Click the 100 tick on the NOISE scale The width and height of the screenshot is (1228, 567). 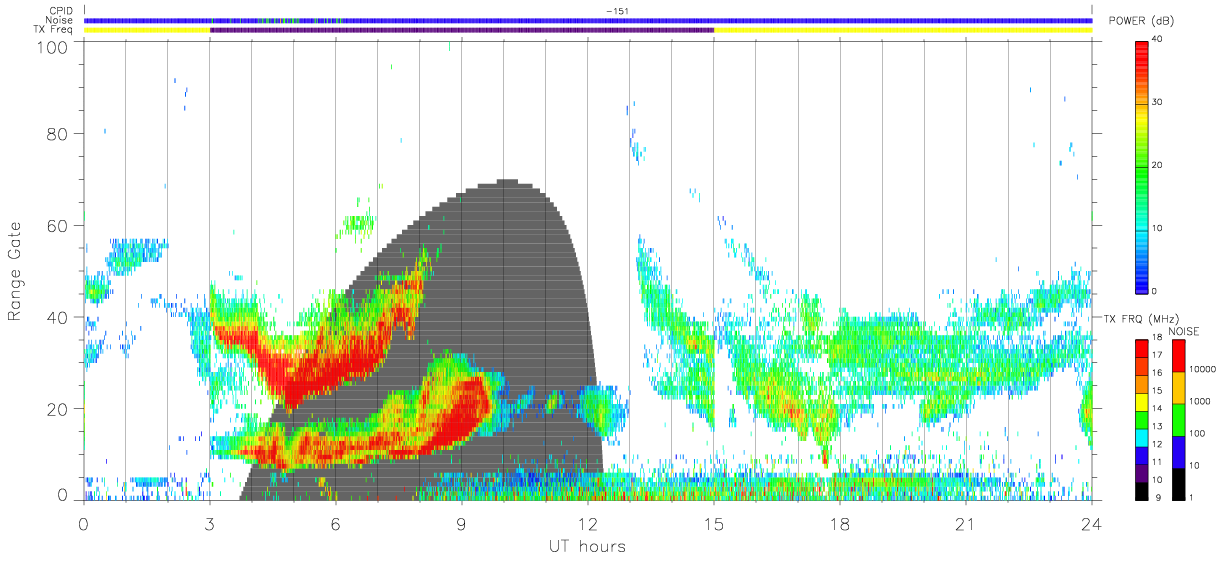tap(1198, 433)
